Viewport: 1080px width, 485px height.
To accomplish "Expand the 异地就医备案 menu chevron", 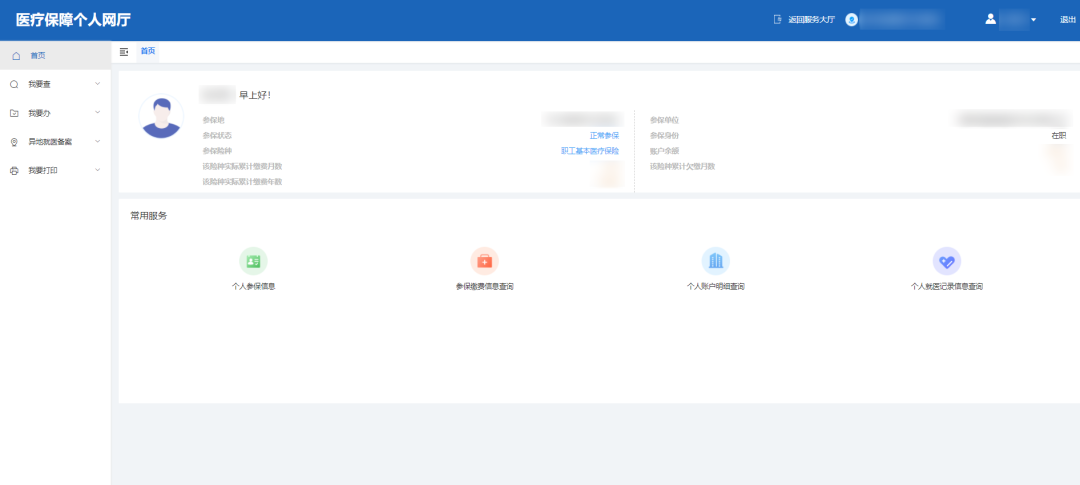I will point(97,141).
